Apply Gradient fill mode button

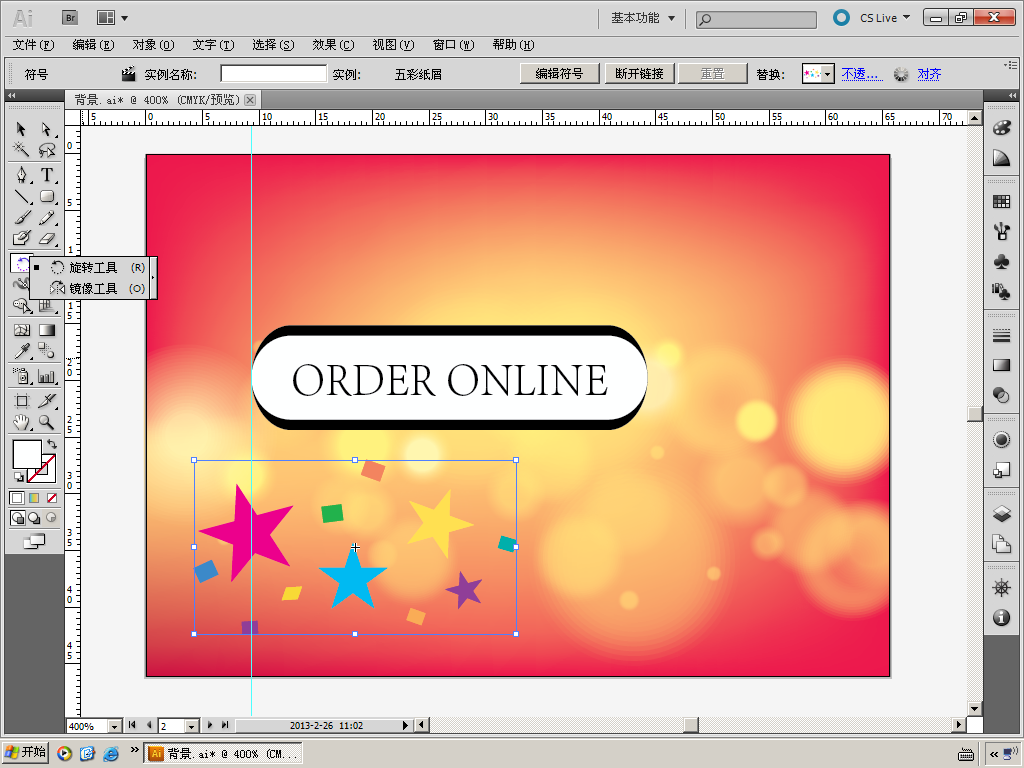click(x=34, y=498)
